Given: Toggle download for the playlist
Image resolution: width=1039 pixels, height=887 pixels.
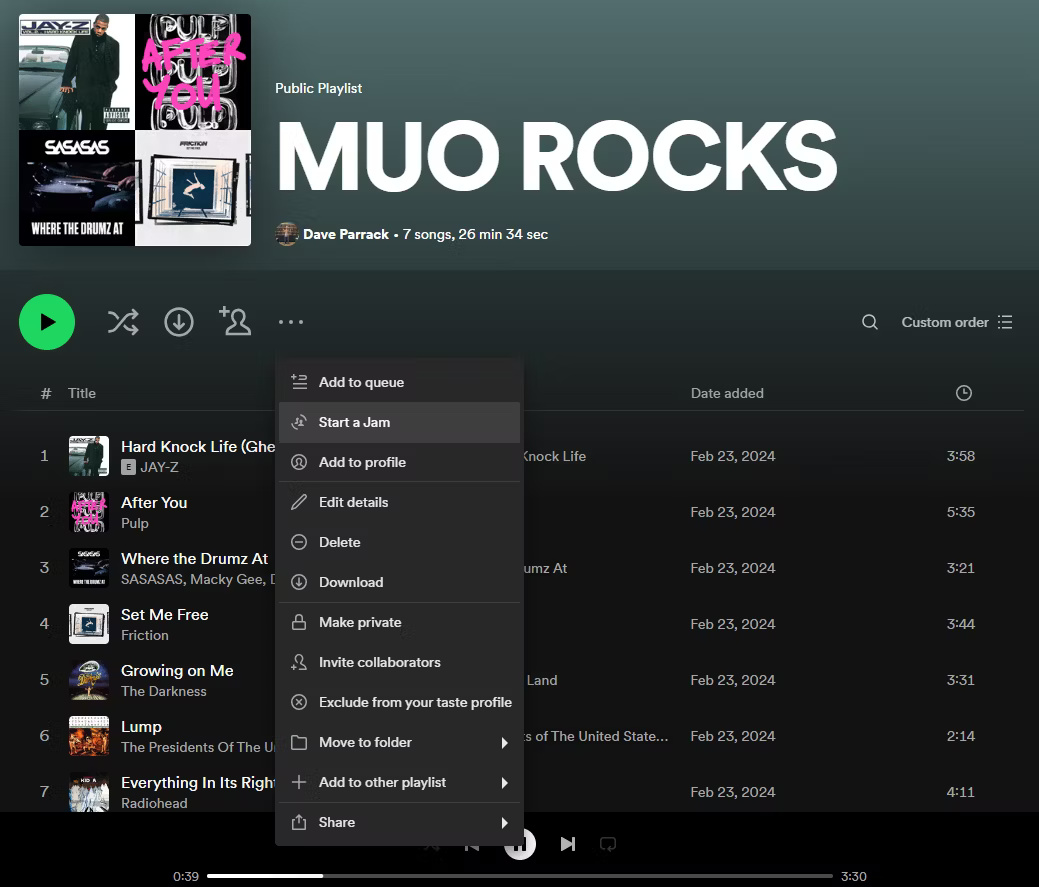Looking at the screenshot, I should coord(179,322).
